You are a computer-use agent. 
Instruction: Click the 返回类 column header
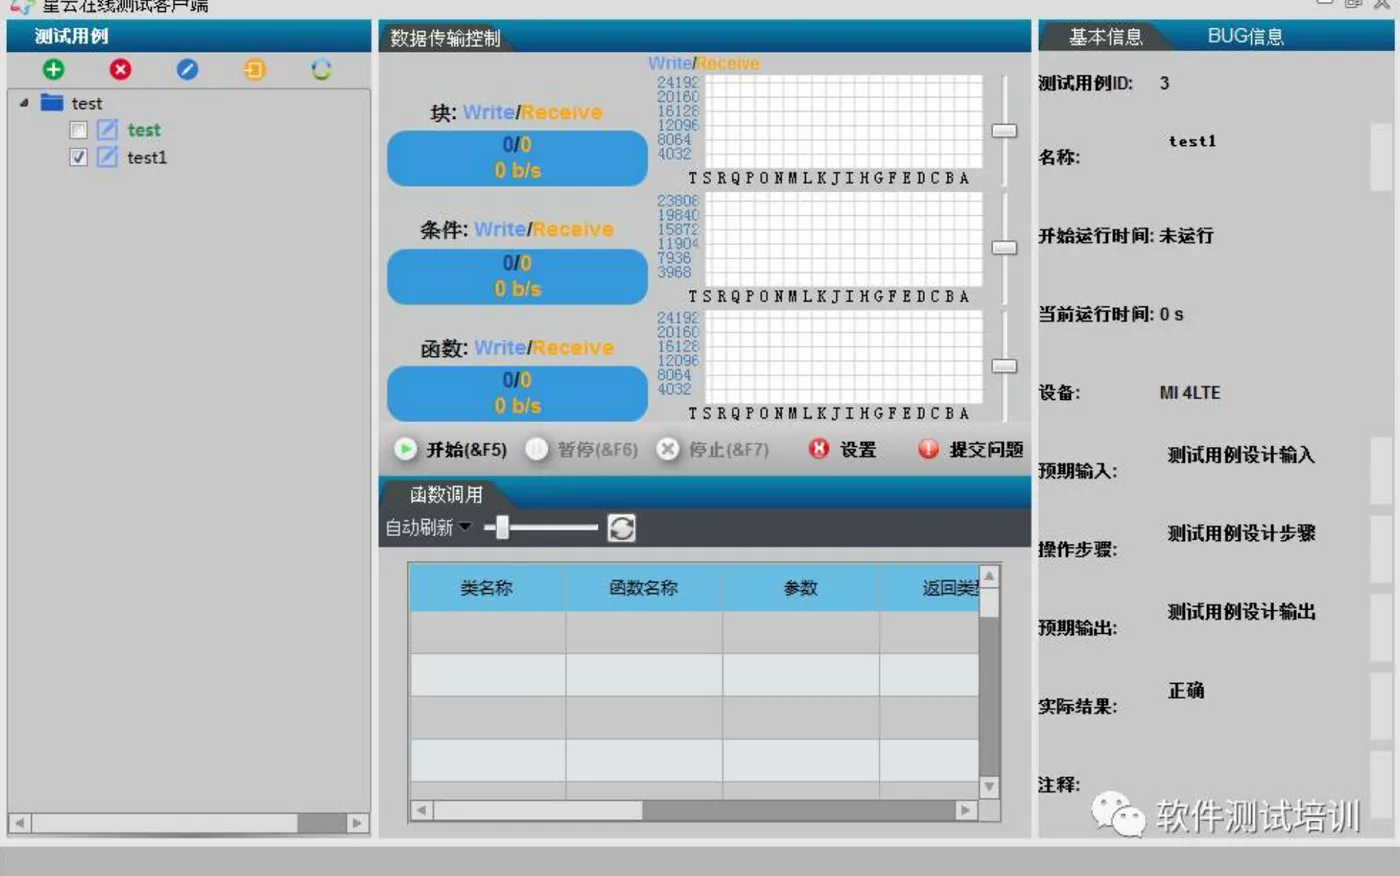click(929, 588)
